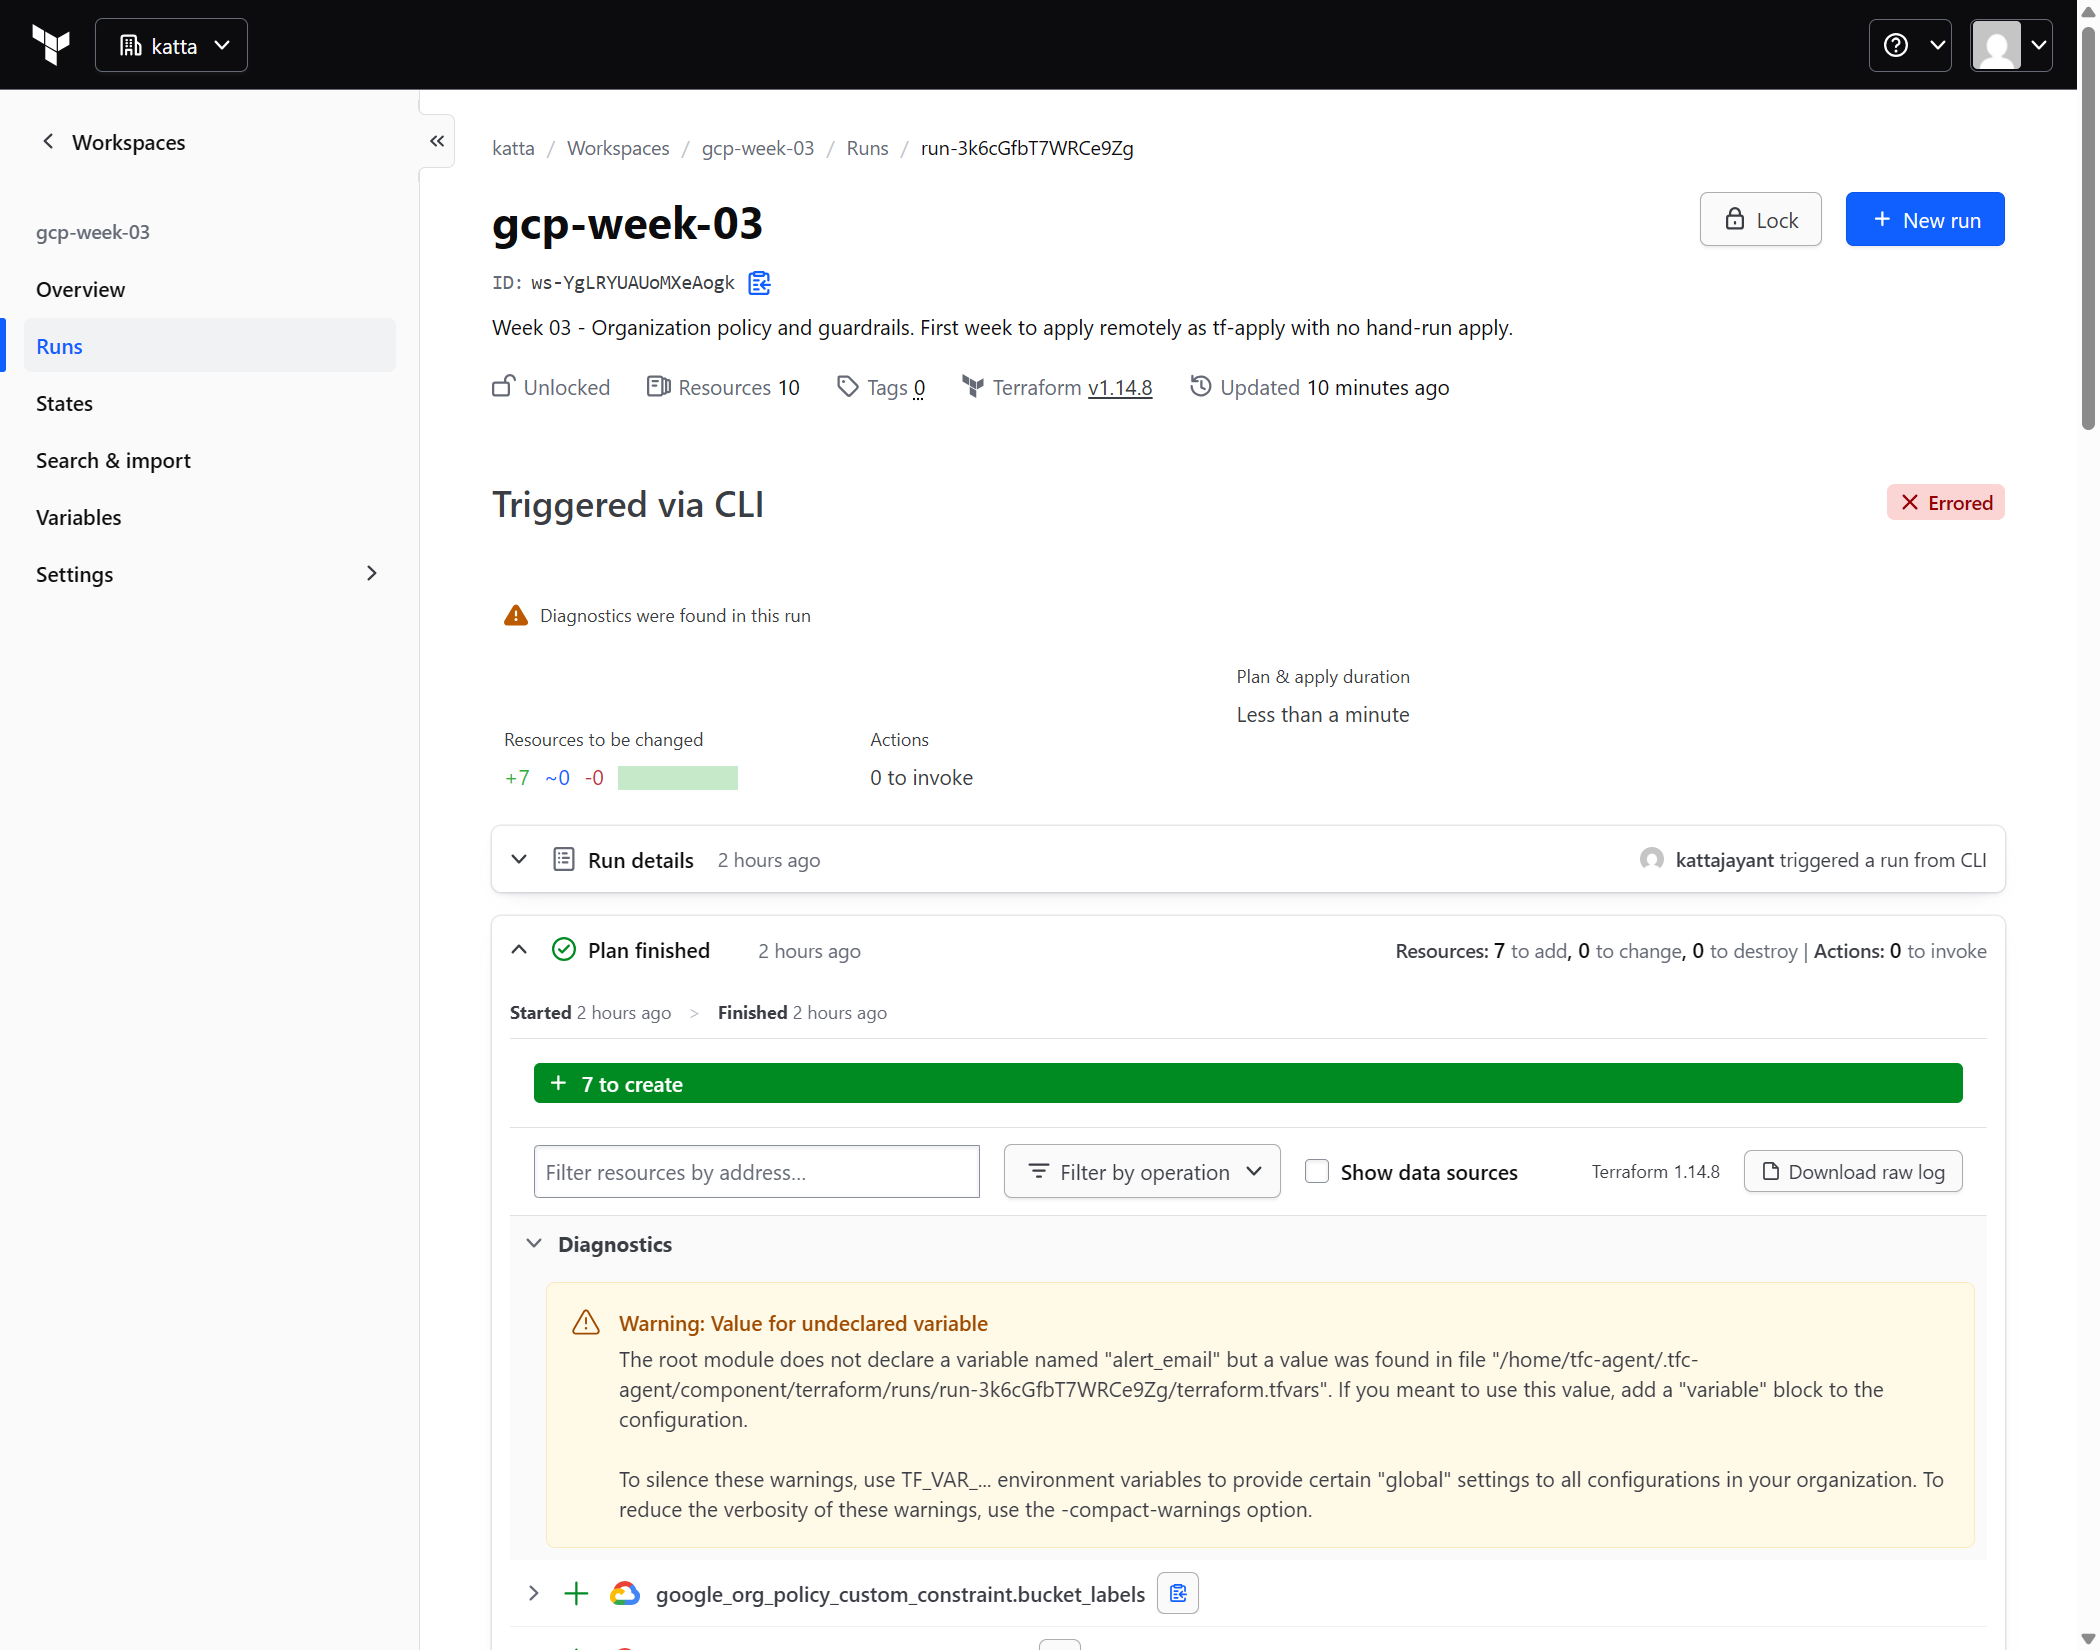This screenshot has width=2100, height=1650.
Task: Open the Tags 0 link
Action: 919,387
